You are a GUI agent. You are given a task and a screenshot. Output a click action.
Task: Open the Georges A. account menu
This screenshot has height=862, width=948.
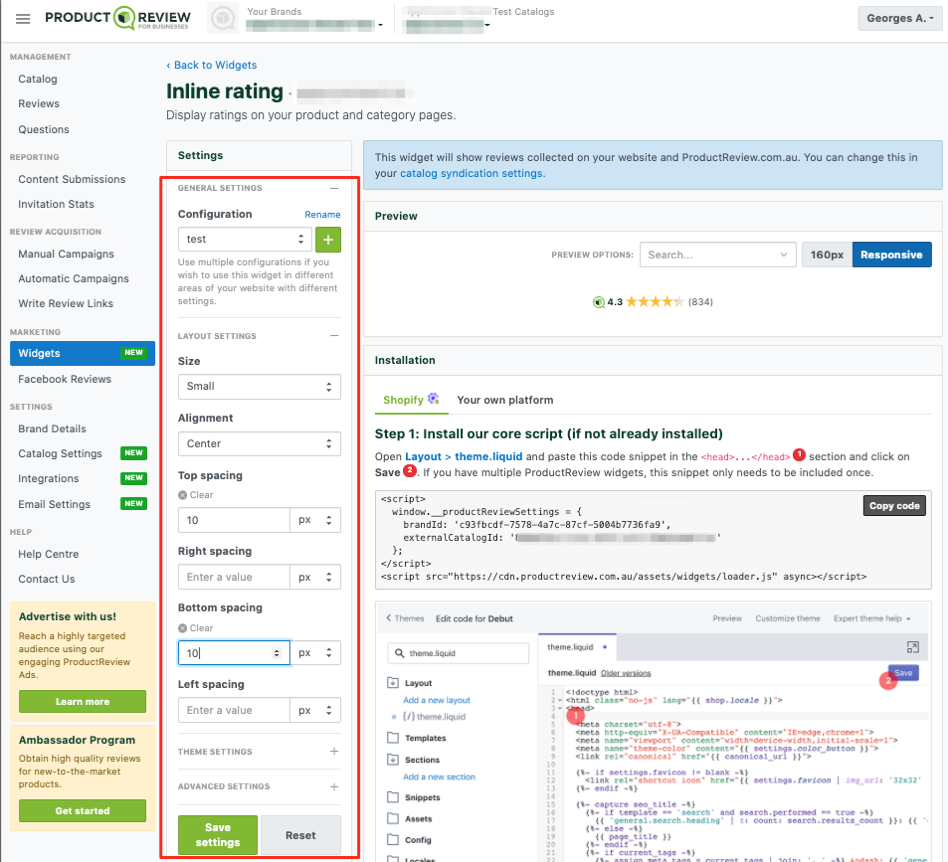900,18
